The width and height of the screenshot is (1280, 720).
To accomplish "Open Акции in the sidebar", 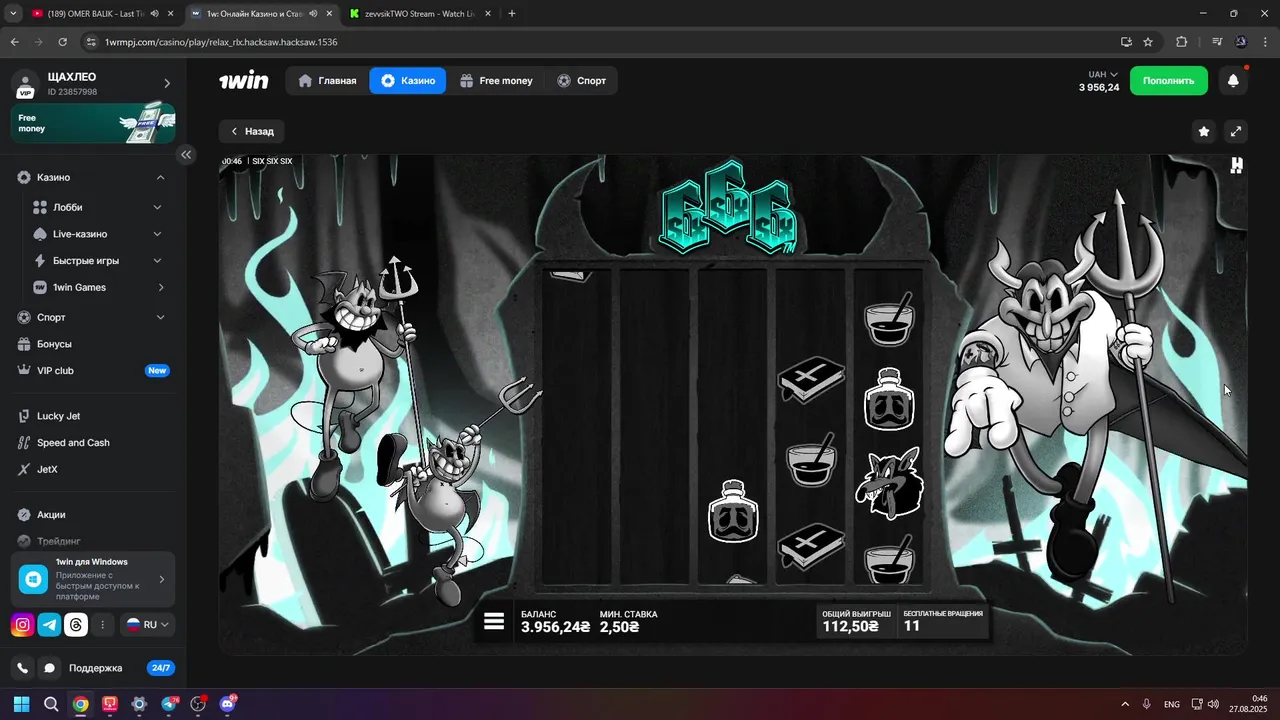I will [51, 515].
